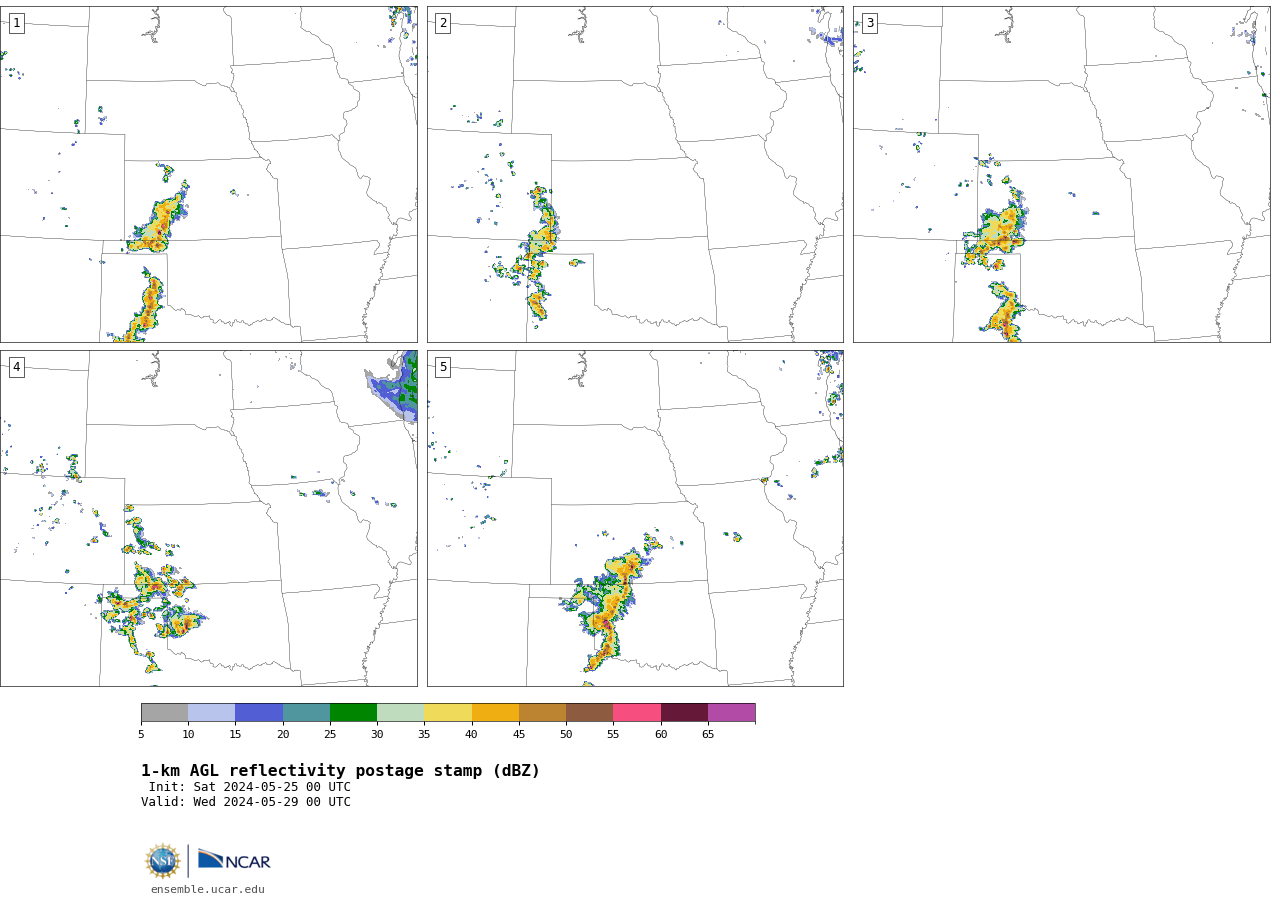1280x901 pixels.
Task: Open ensemble member 1 reflectivity map
Action: click(x=209, y=175)
